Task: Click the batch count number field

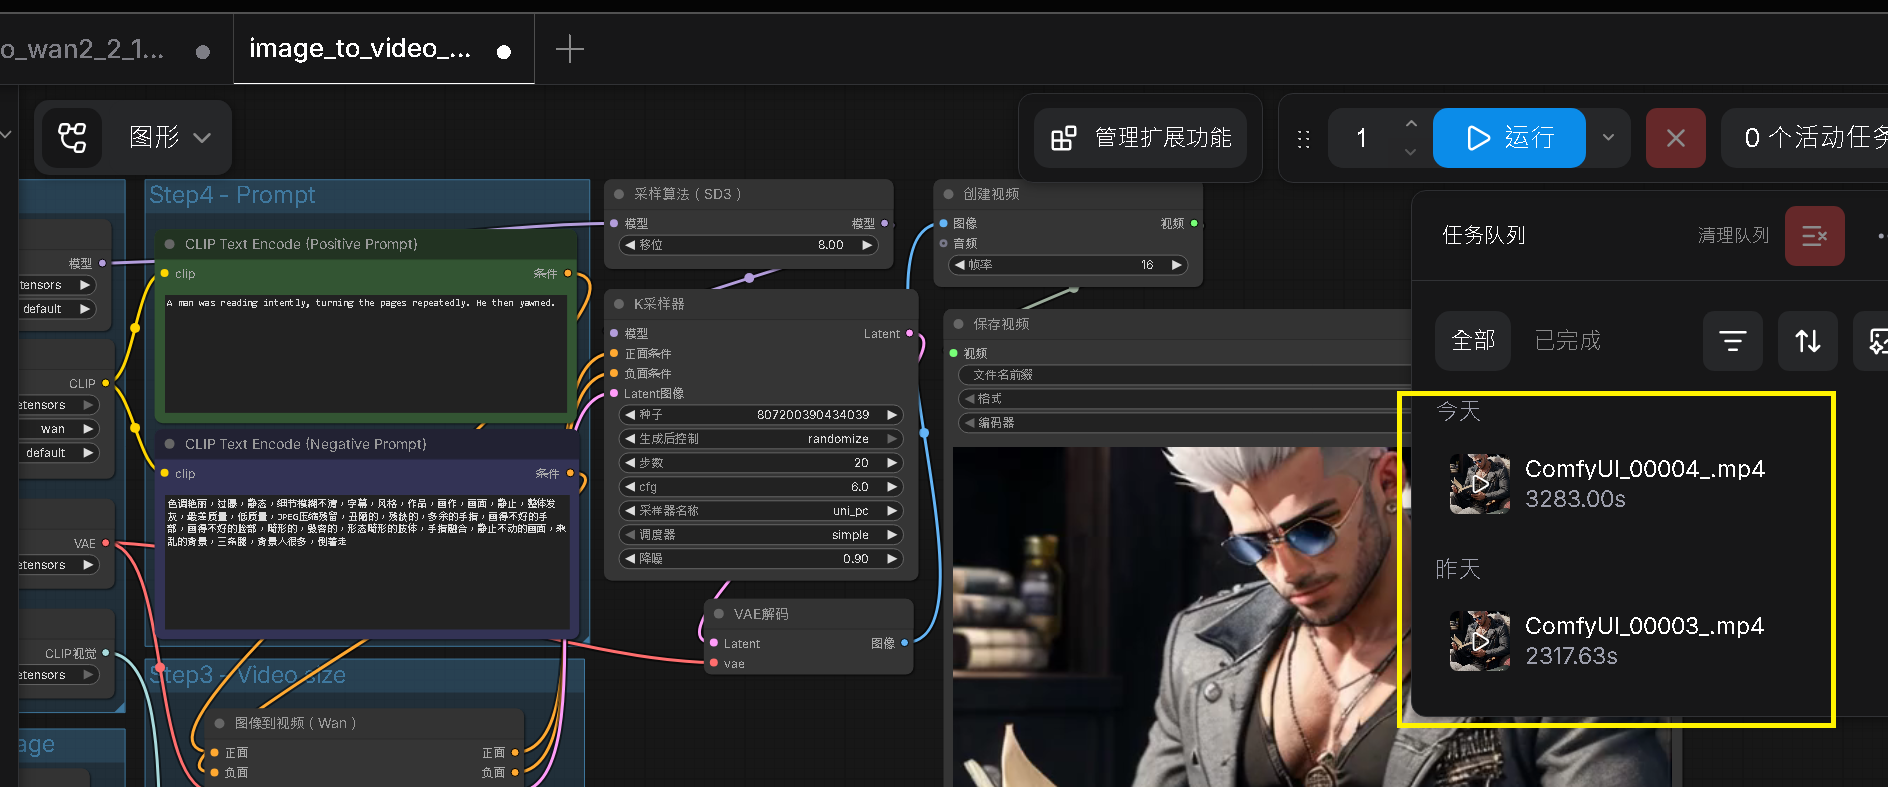Action: 1362,138
